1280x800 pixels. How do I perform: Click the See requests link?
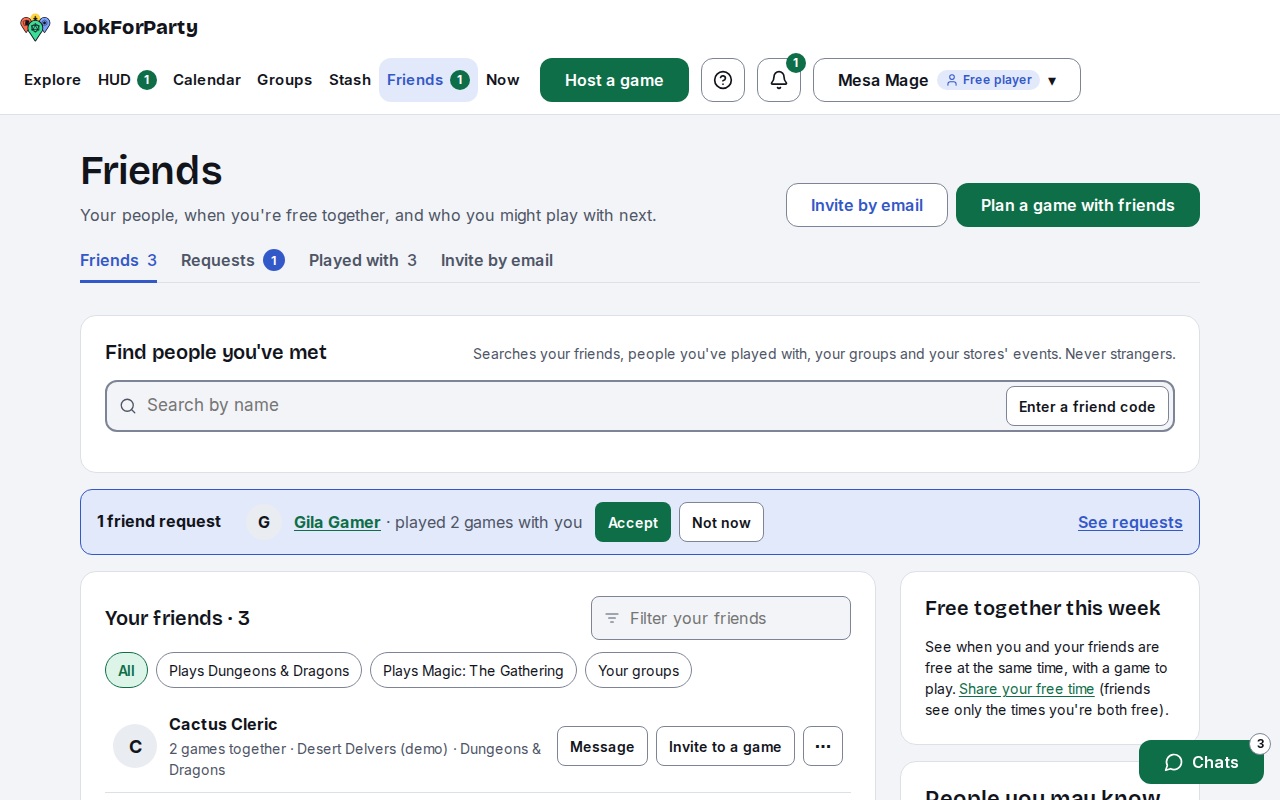click(1130, 522)
